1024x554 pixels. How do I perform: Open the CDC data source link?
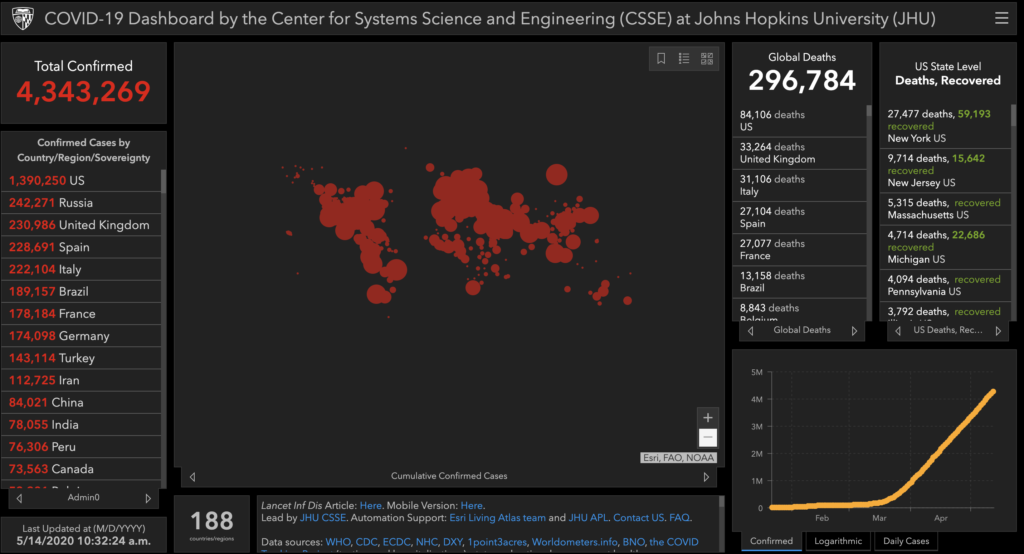point(366,542)
